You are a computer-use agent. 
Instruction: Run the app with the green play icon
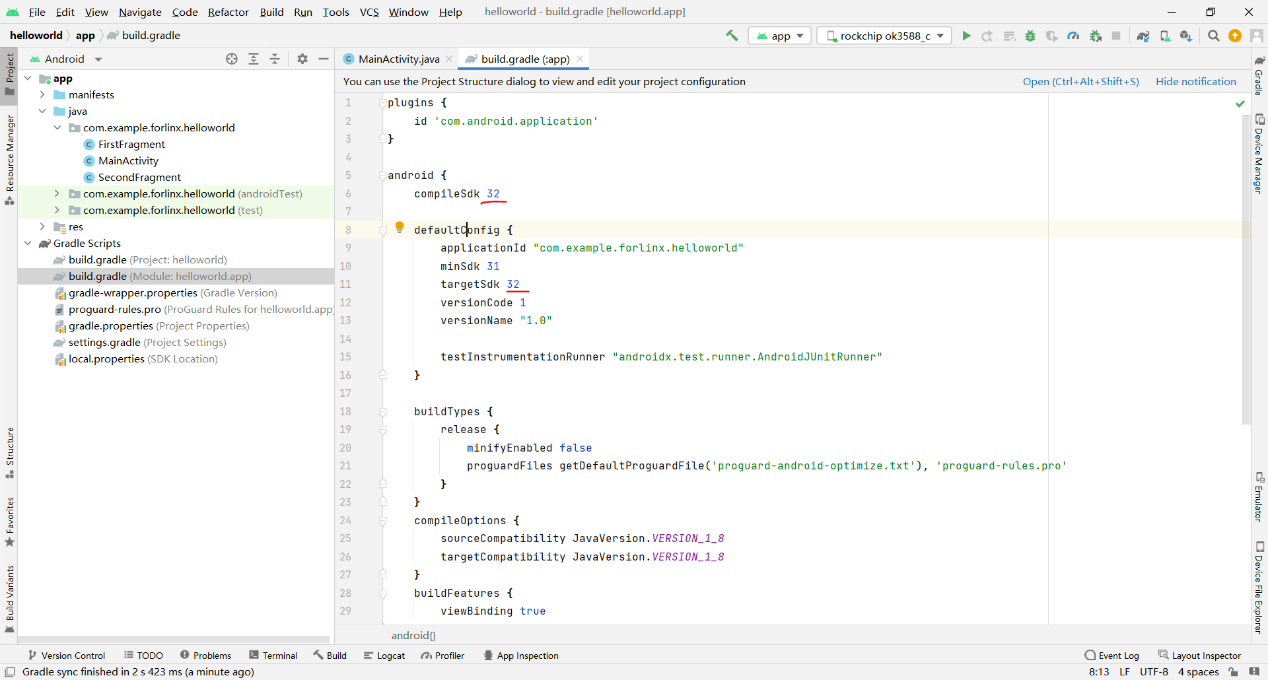pos(966,36)
